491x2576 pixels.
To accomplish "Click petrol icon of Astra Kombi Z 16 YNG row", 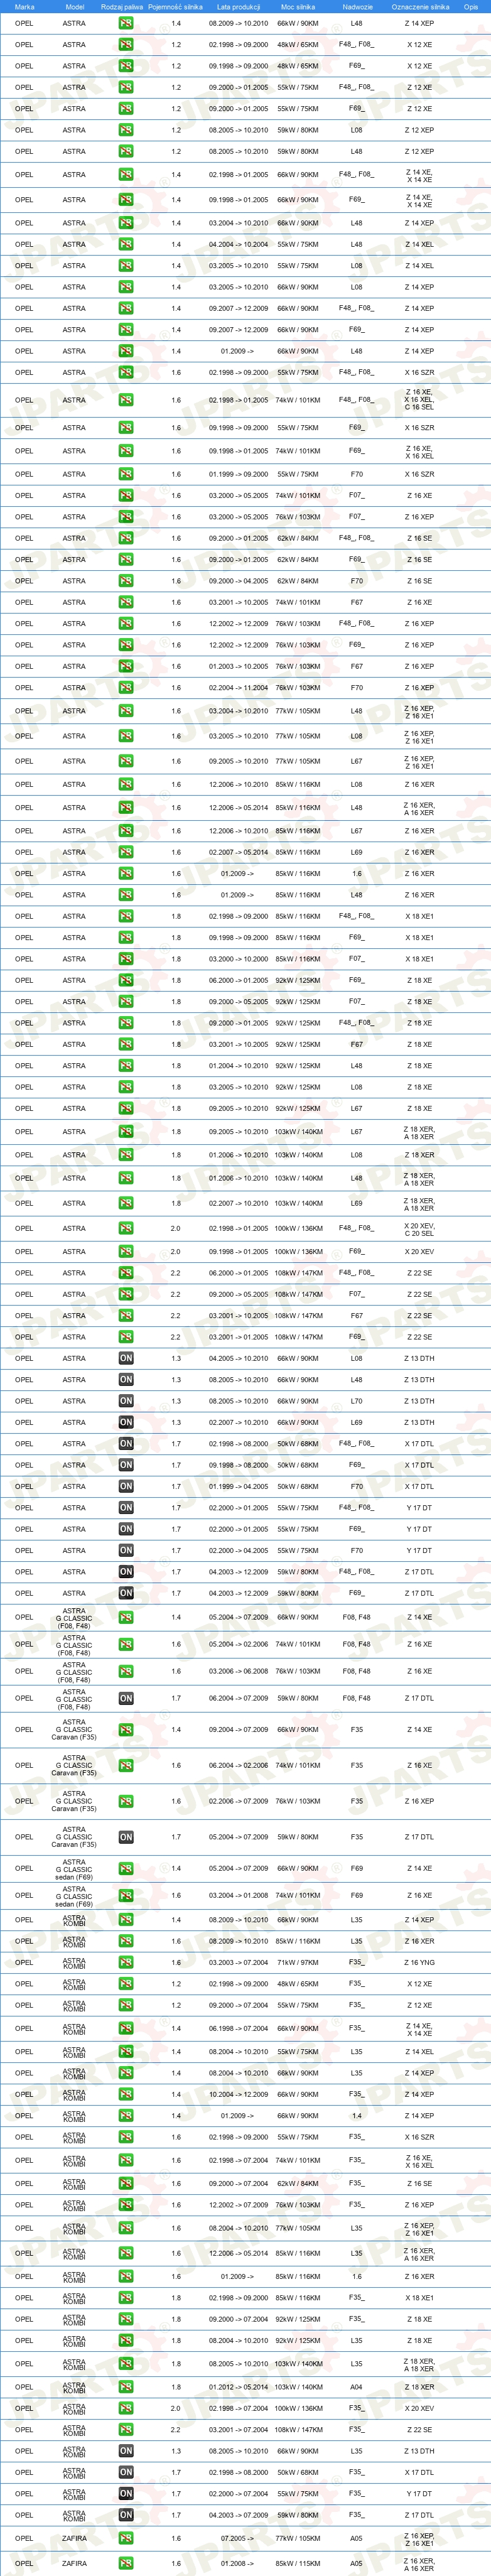I will (126, 1962).
